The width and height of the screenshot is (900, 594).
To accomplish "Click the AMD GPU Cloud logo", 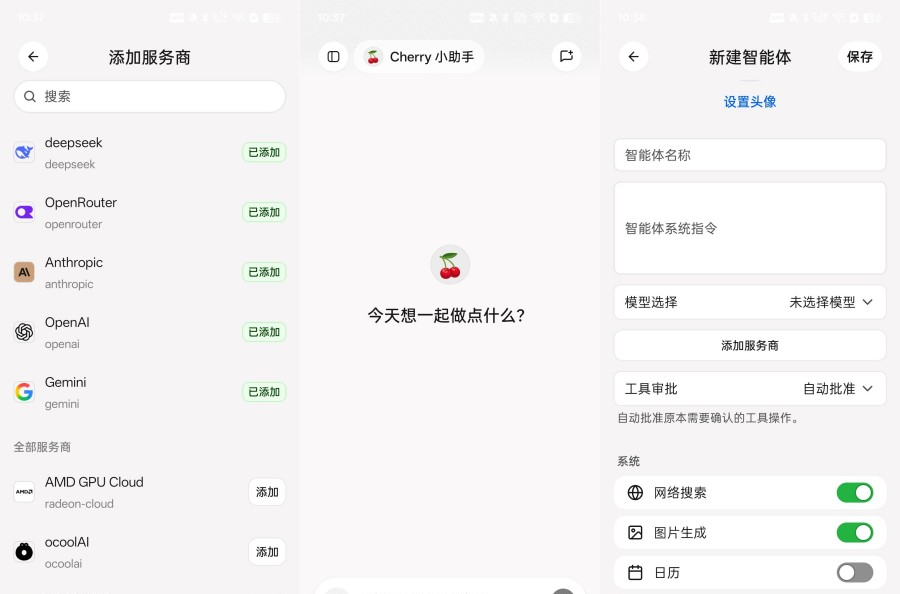I will (x=24, y=492).
